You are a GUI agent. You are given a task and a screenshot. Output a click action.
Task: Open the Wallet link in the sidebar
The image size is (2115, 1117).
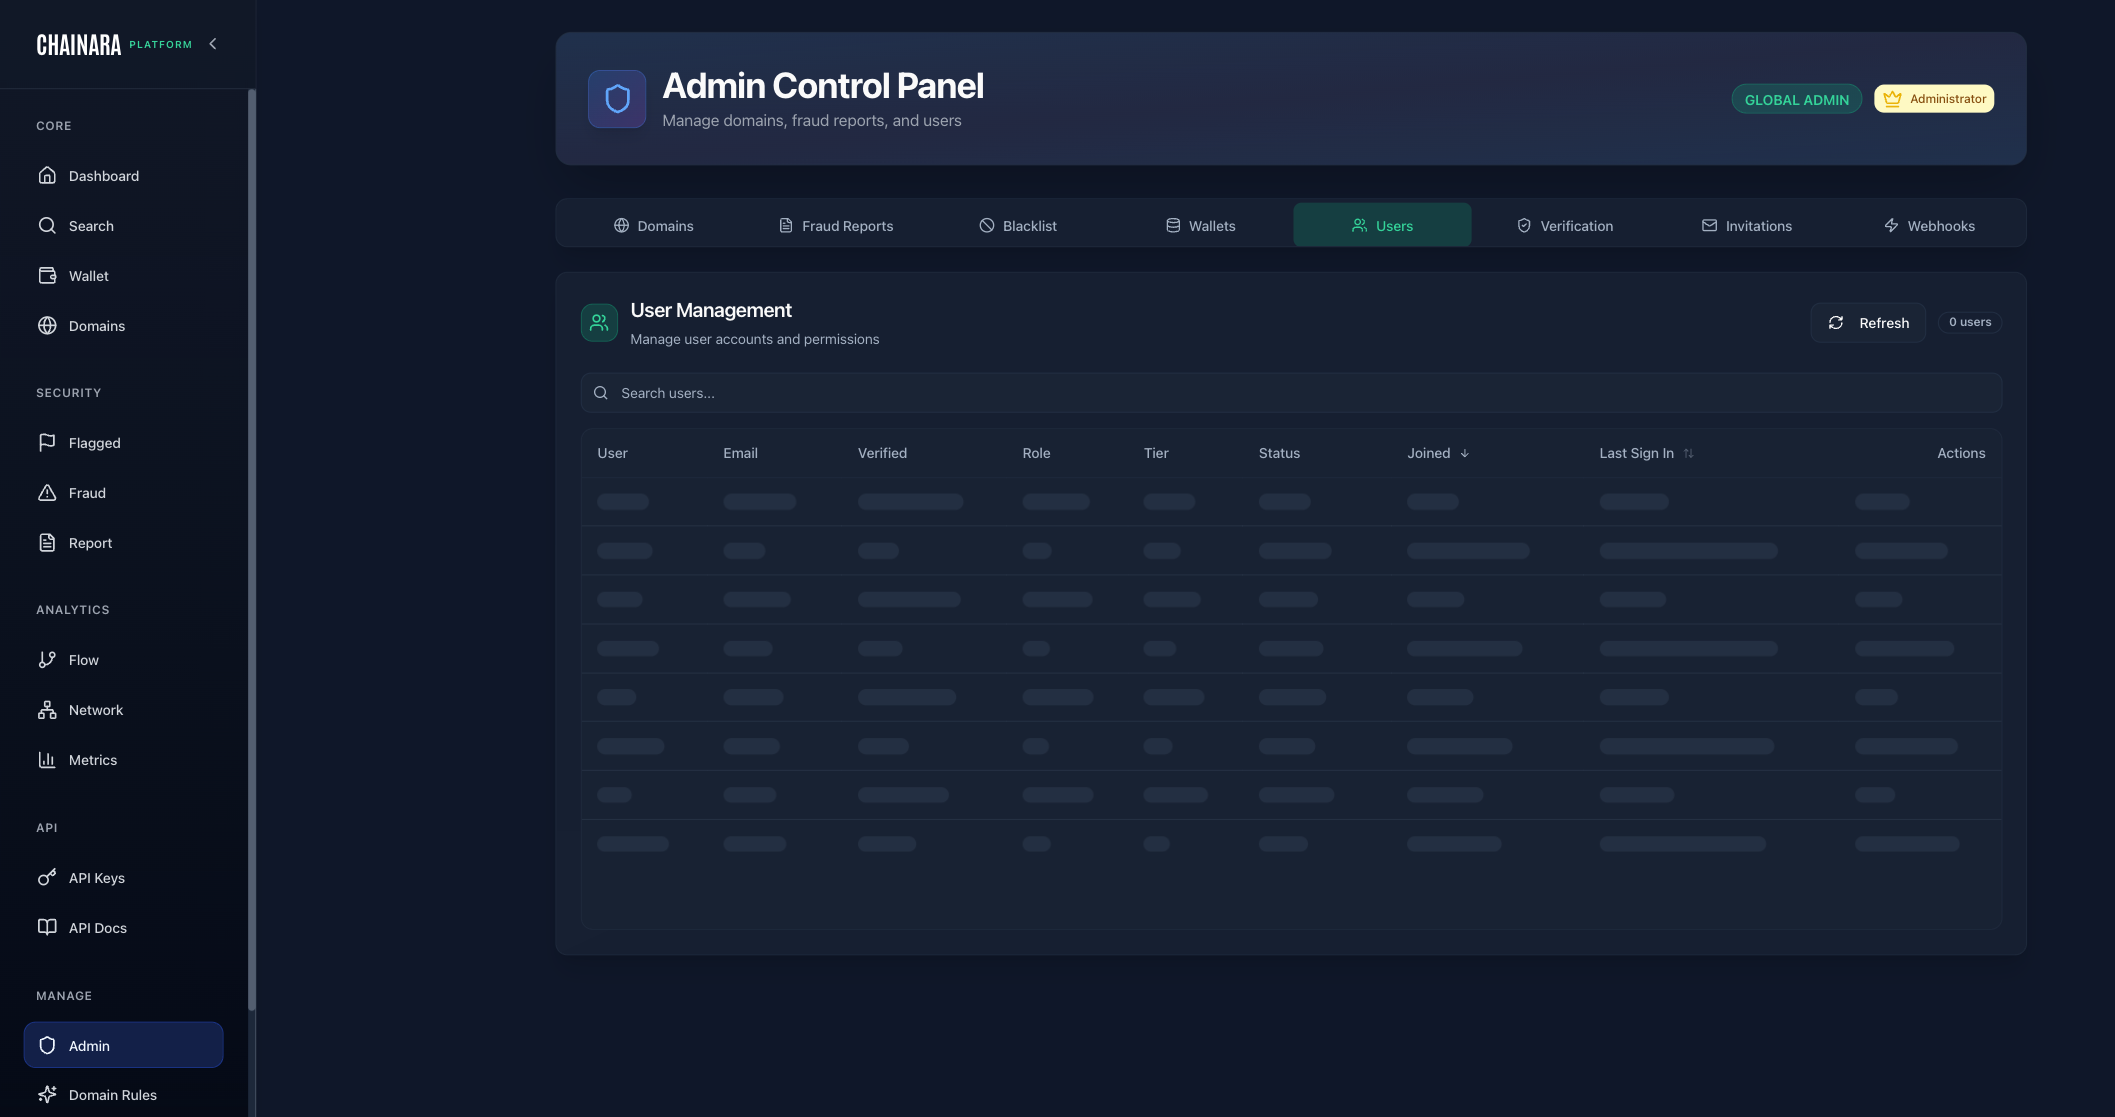pos(124,275)
